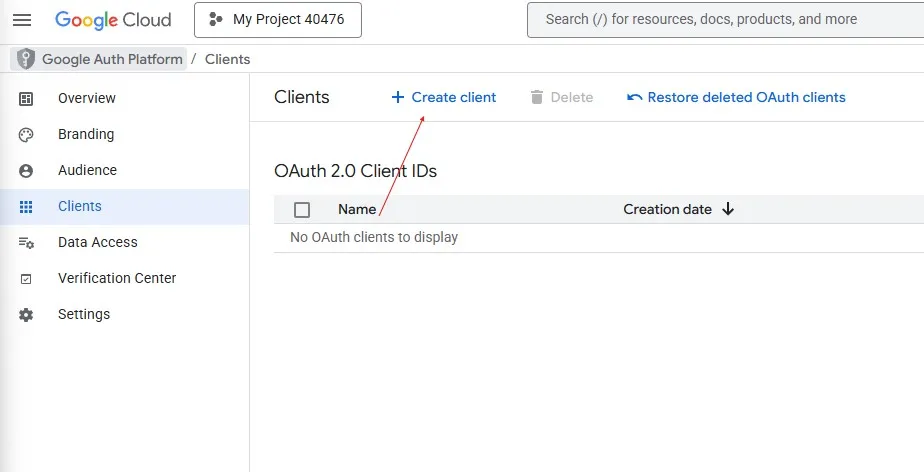Select Clients in the sidebar
The image size is (924, 472).
coord(80,206)
